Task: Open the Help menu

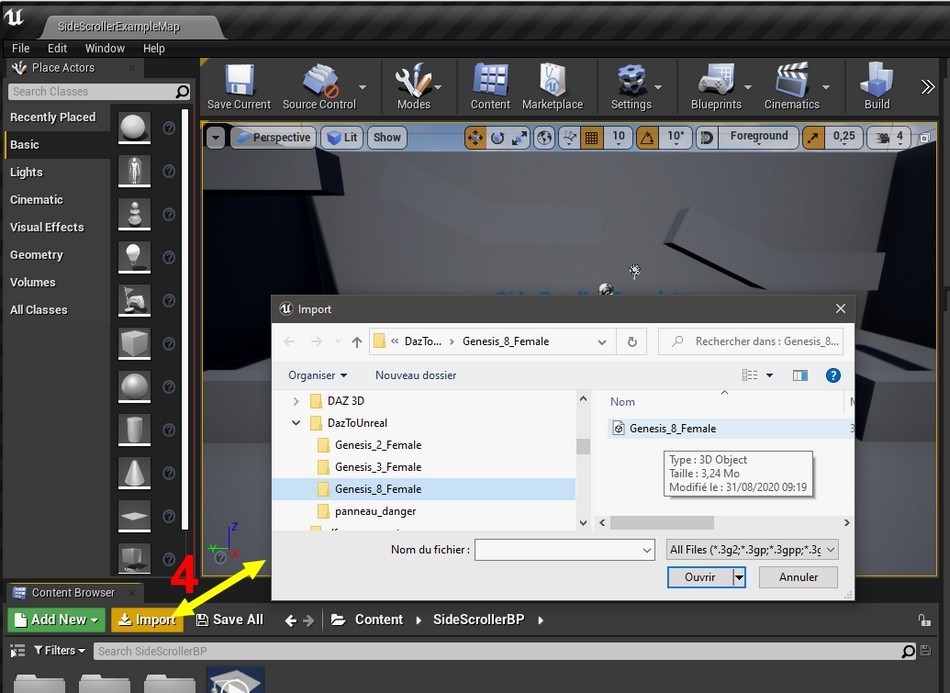Action: [x=153, y=48]
